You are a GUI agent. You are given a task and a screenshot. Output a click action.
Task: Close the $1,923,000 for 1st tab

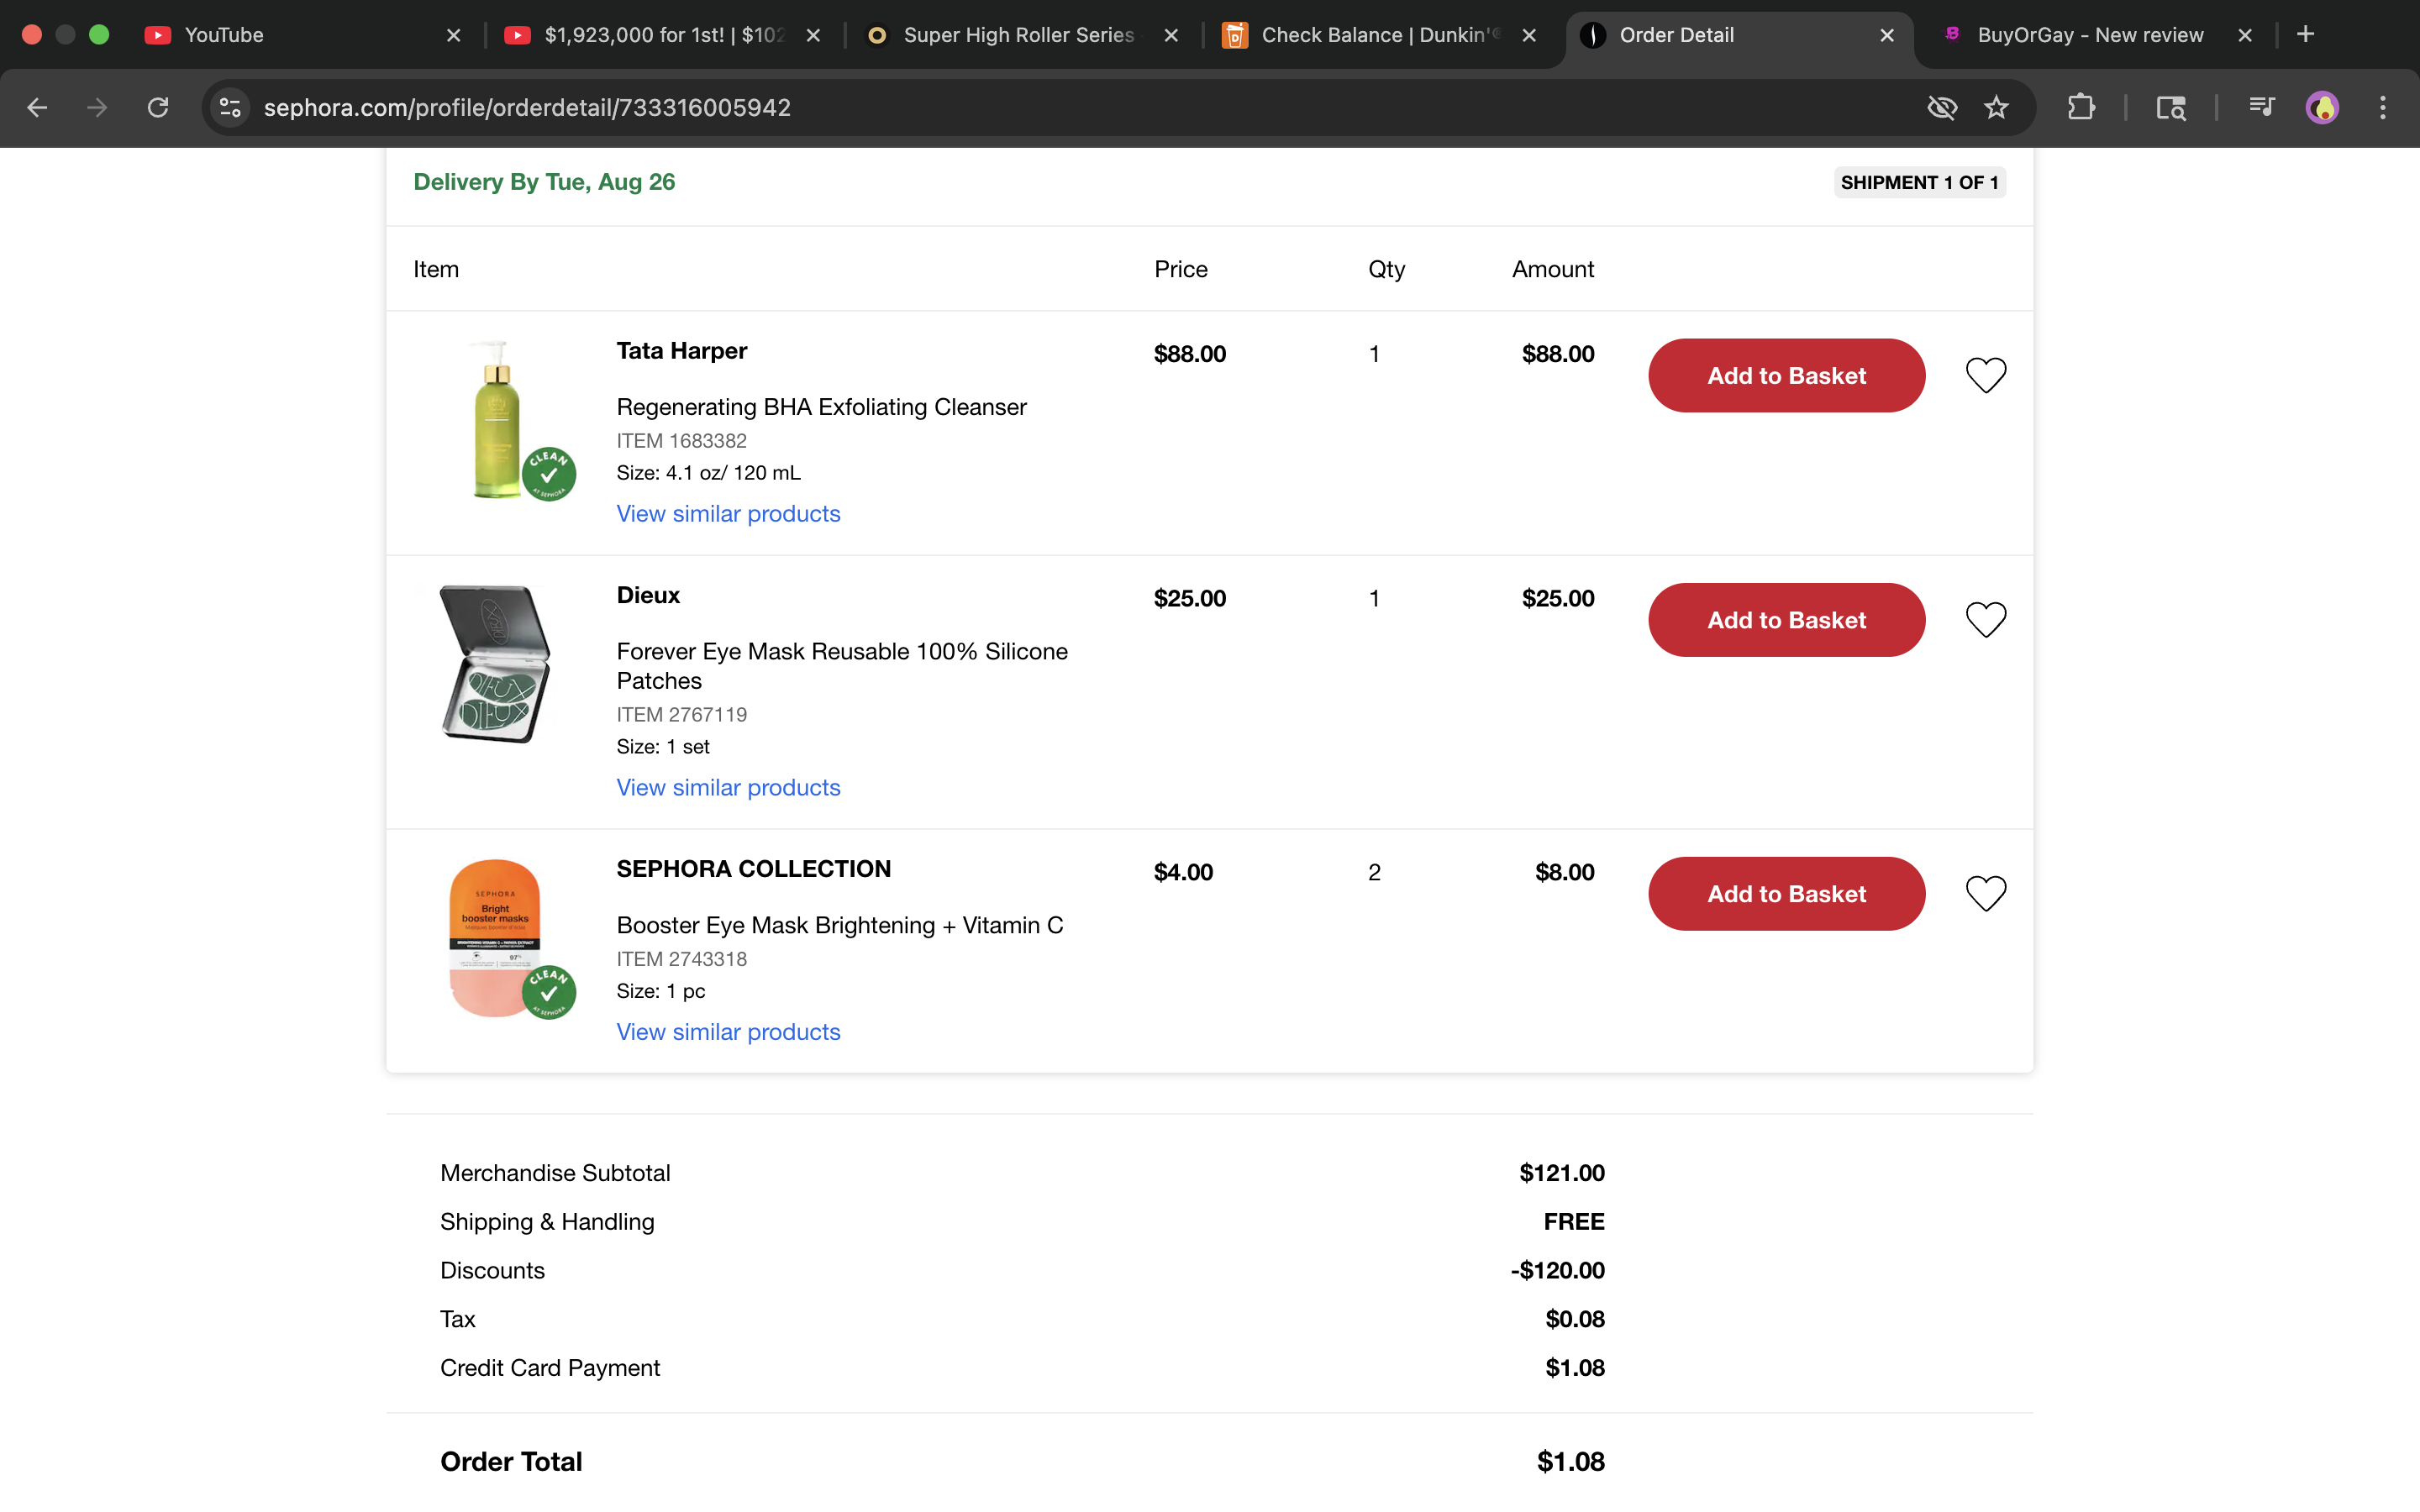[x=813, y=35]
